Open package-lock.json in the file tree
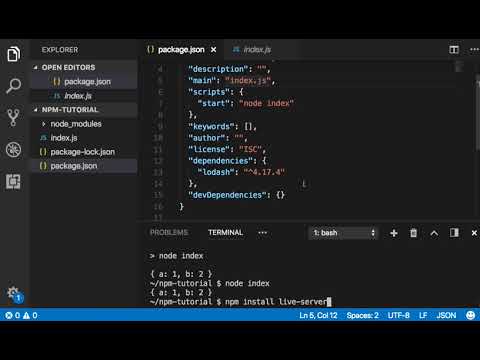Image resolution: width=480 pixels, height=360 pixels. pyautogui.click(x=82, y=152)
